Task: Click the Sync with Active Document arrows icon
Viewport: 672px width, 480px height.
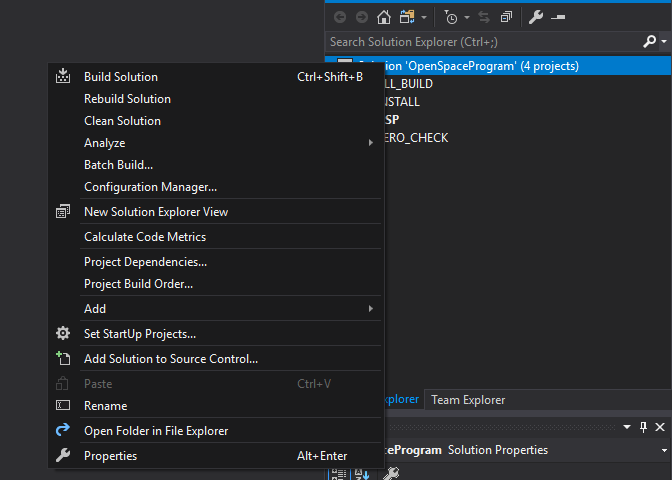Action: point(484,17)
